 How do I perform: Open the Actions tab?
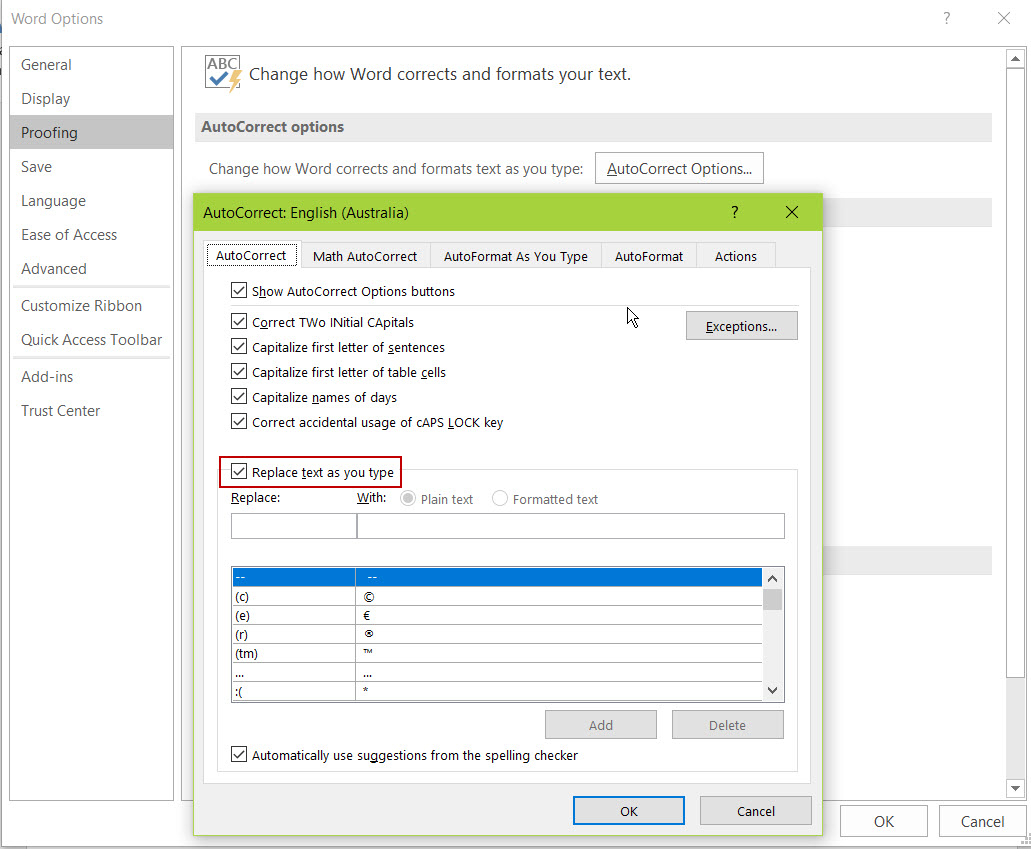pos(736,256)
